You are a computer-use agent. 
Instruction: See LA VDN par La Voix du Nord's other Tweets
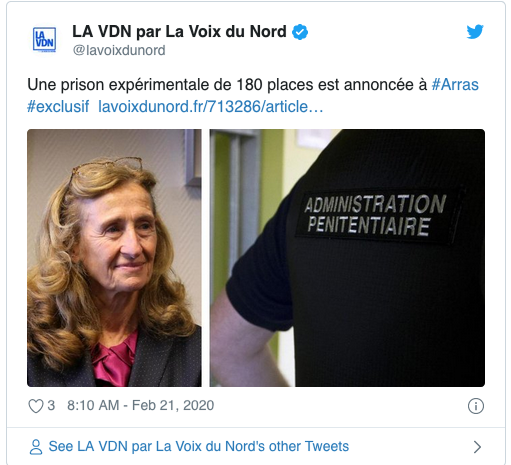click(199, 446)
